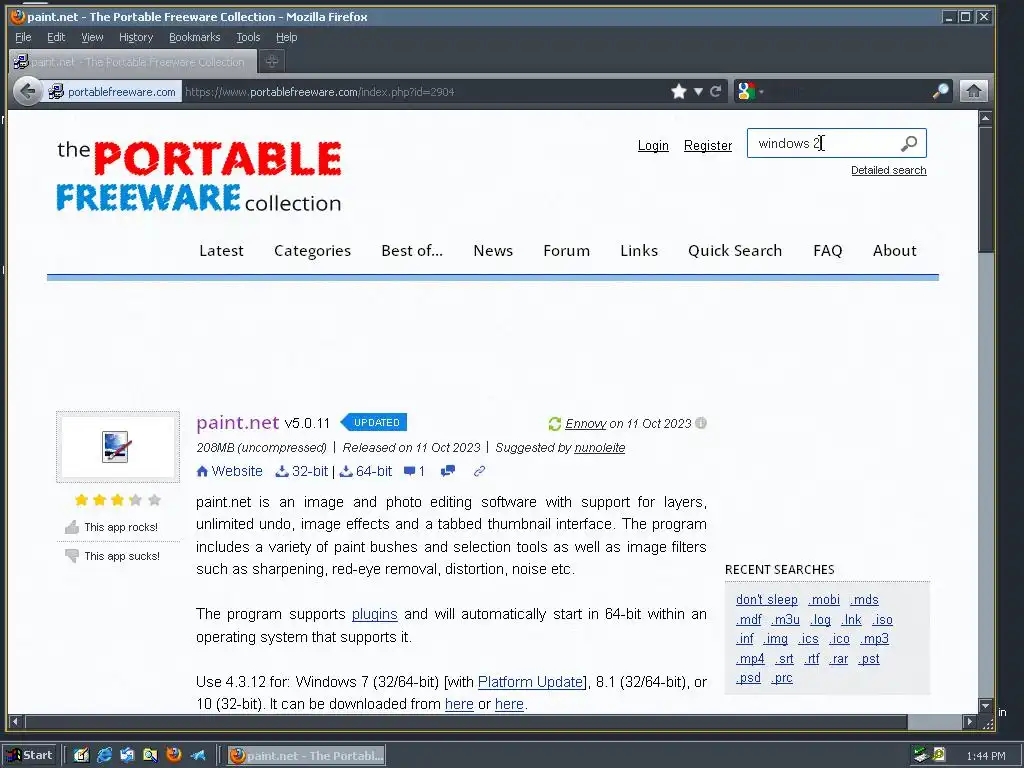
Task: Select the paint.net browser tab
Action: click(133, 61)
